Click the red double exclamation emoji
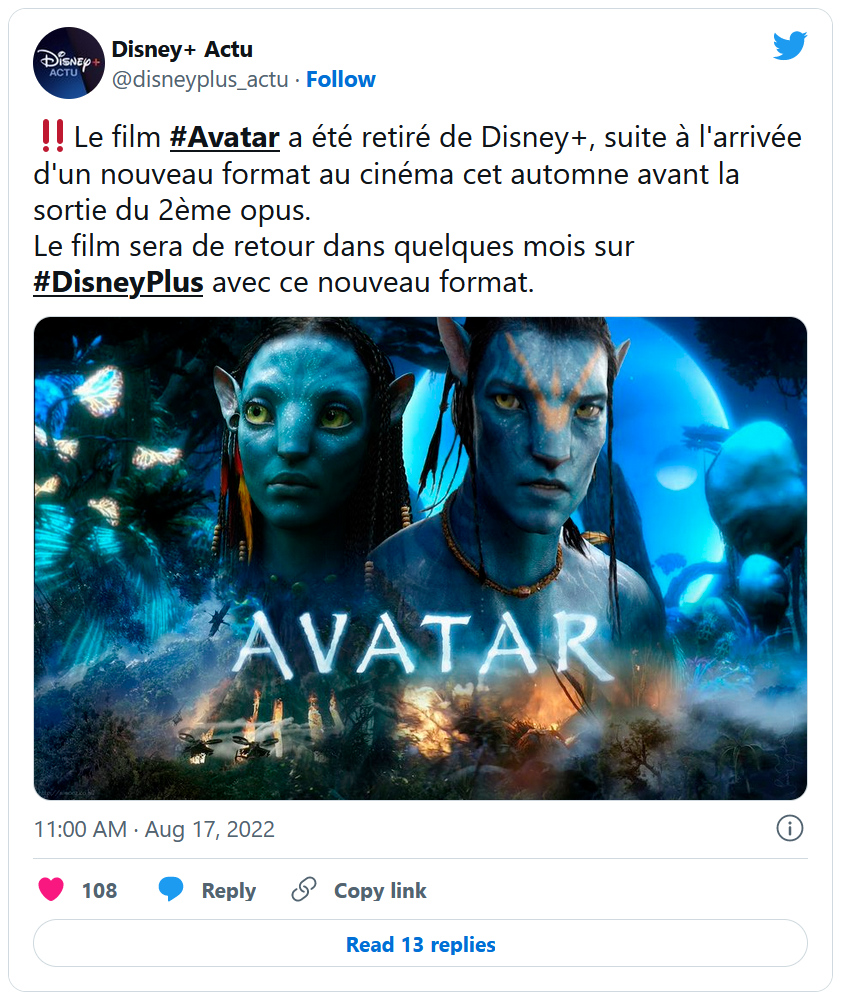This screenshot has width=841, height=1000. click(x=52, y=136)
